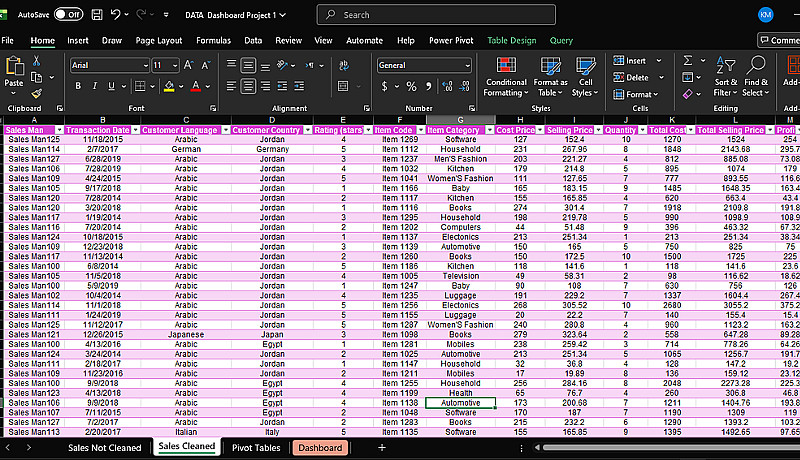Turn on the AutoSave toggle
Viewport: 800px width, 460px height.
68,15
